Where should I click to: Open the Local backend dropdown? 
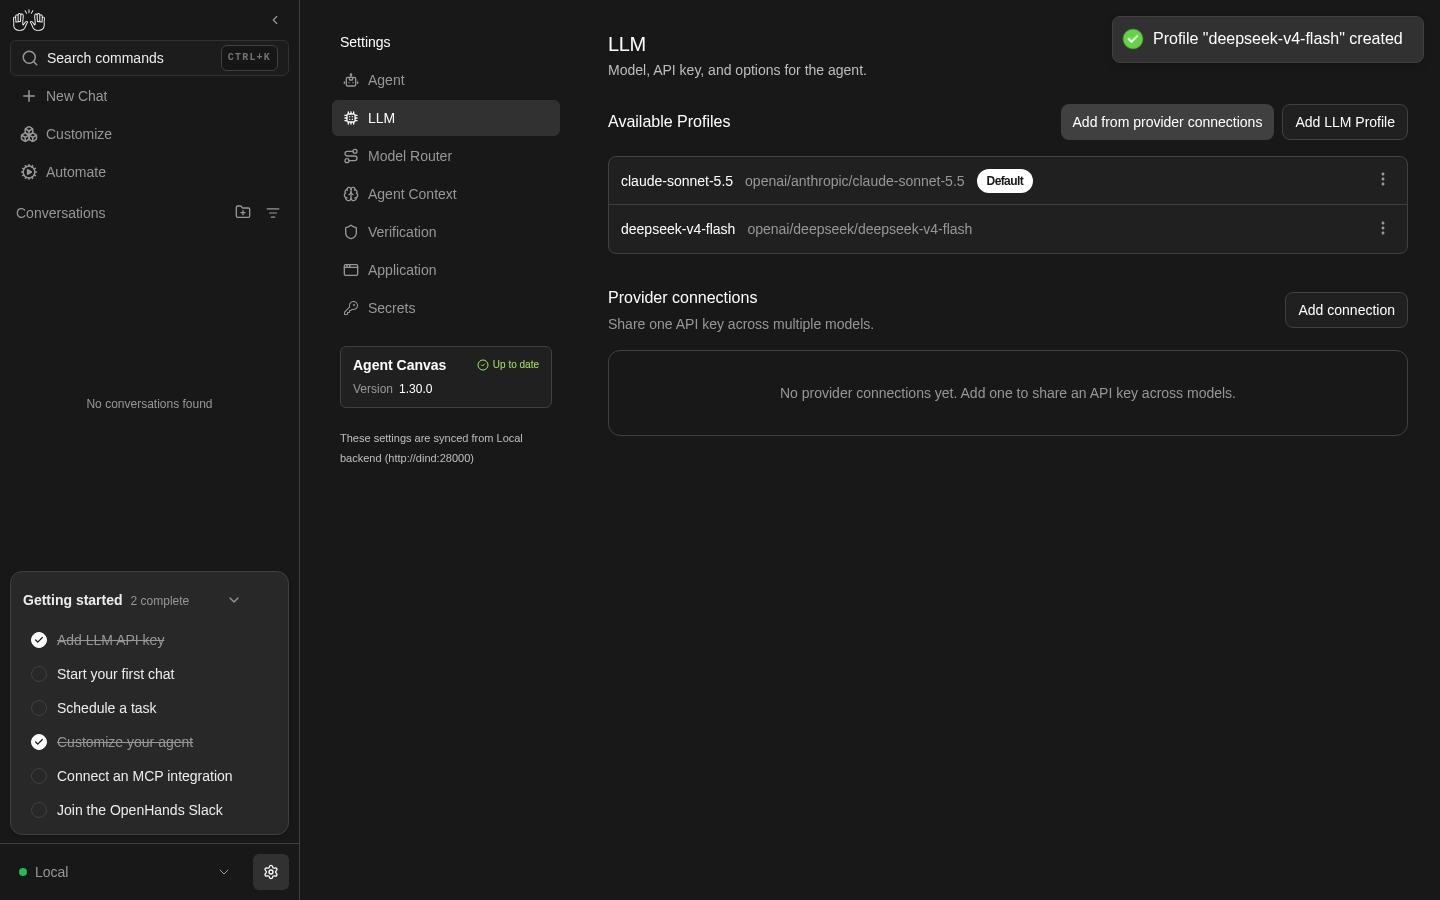pyautogui.click(x=125, y=872)
